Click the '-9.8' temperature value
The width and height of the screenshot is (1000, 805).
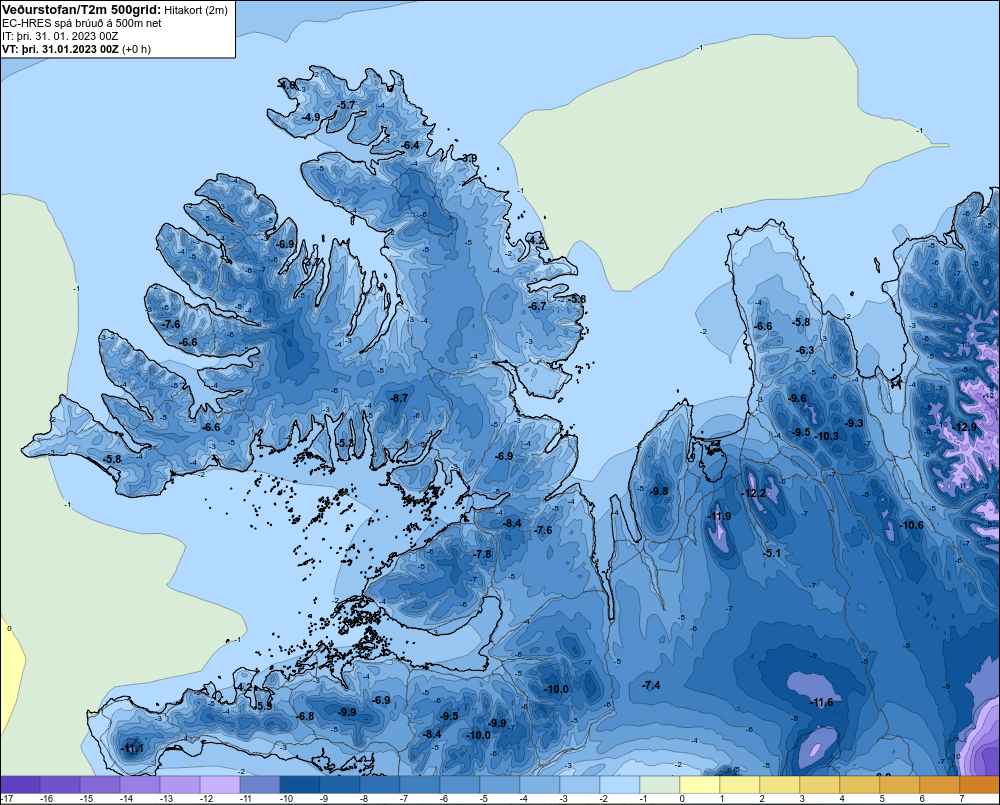659,491
